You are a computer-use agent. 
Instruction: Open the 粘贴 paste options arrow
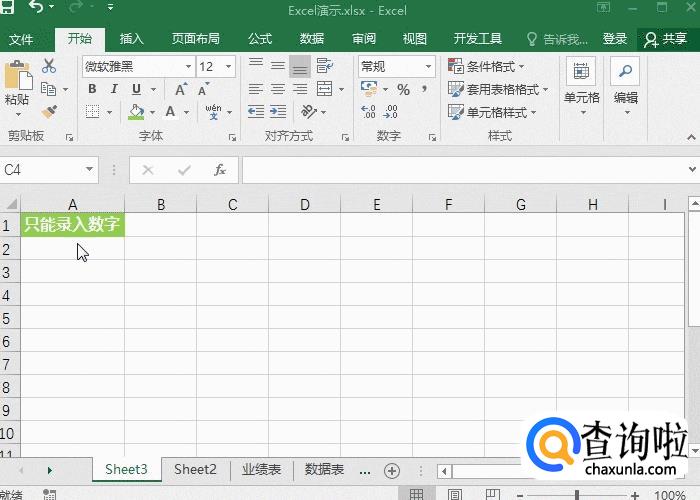18,114
